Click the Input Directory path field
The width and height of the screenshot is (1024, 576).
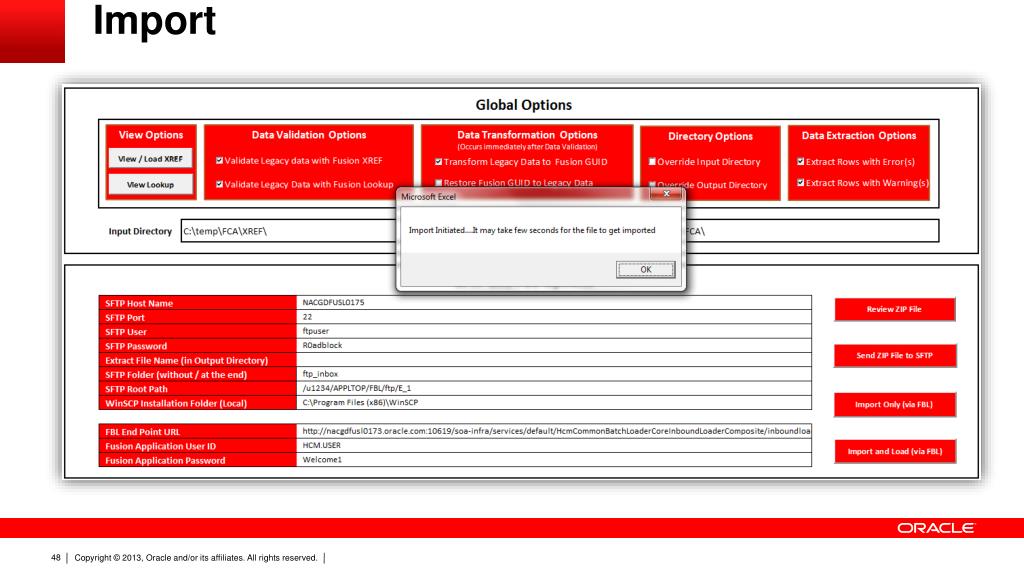289,231
